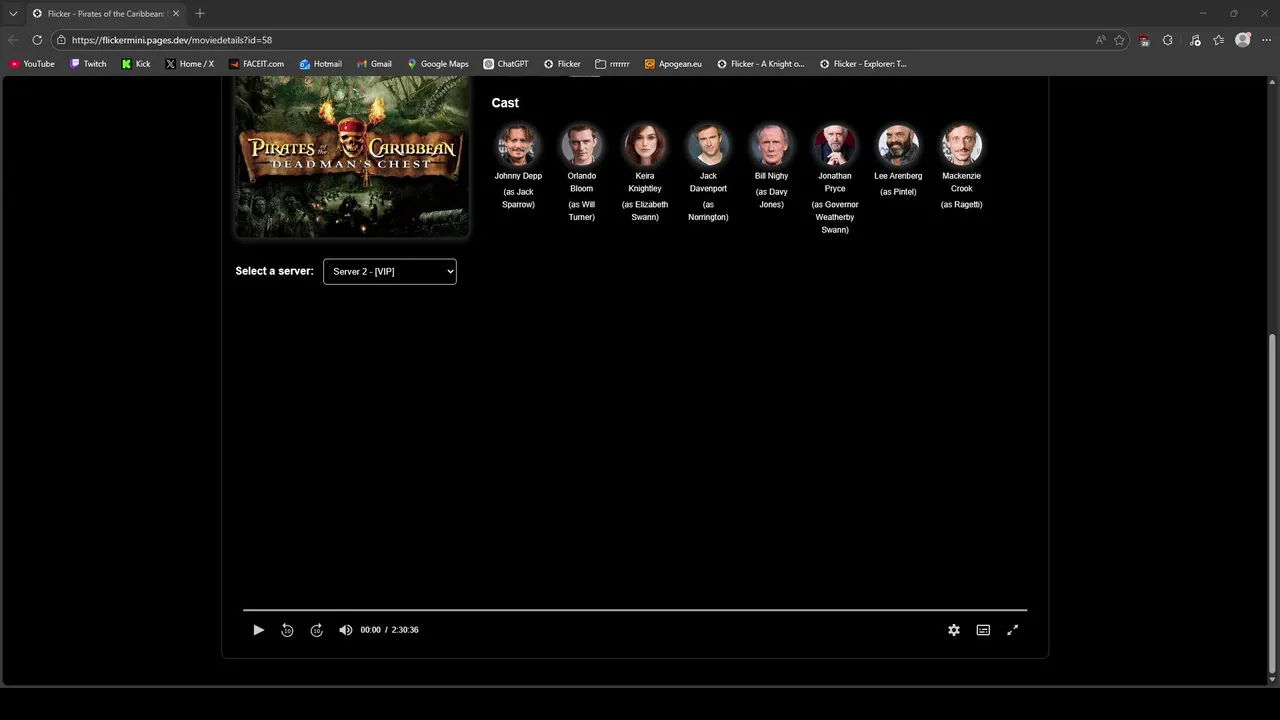
Task: Click the '(as Pintel)' role text
Action: tap(898, 192)
